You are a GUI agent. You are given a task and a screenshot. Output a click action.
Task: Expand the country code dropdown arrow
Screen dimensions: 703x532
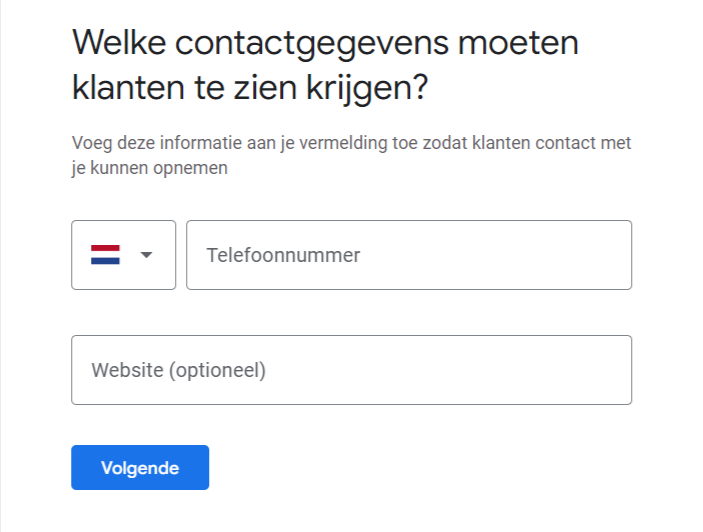click(x=146, y=255)
